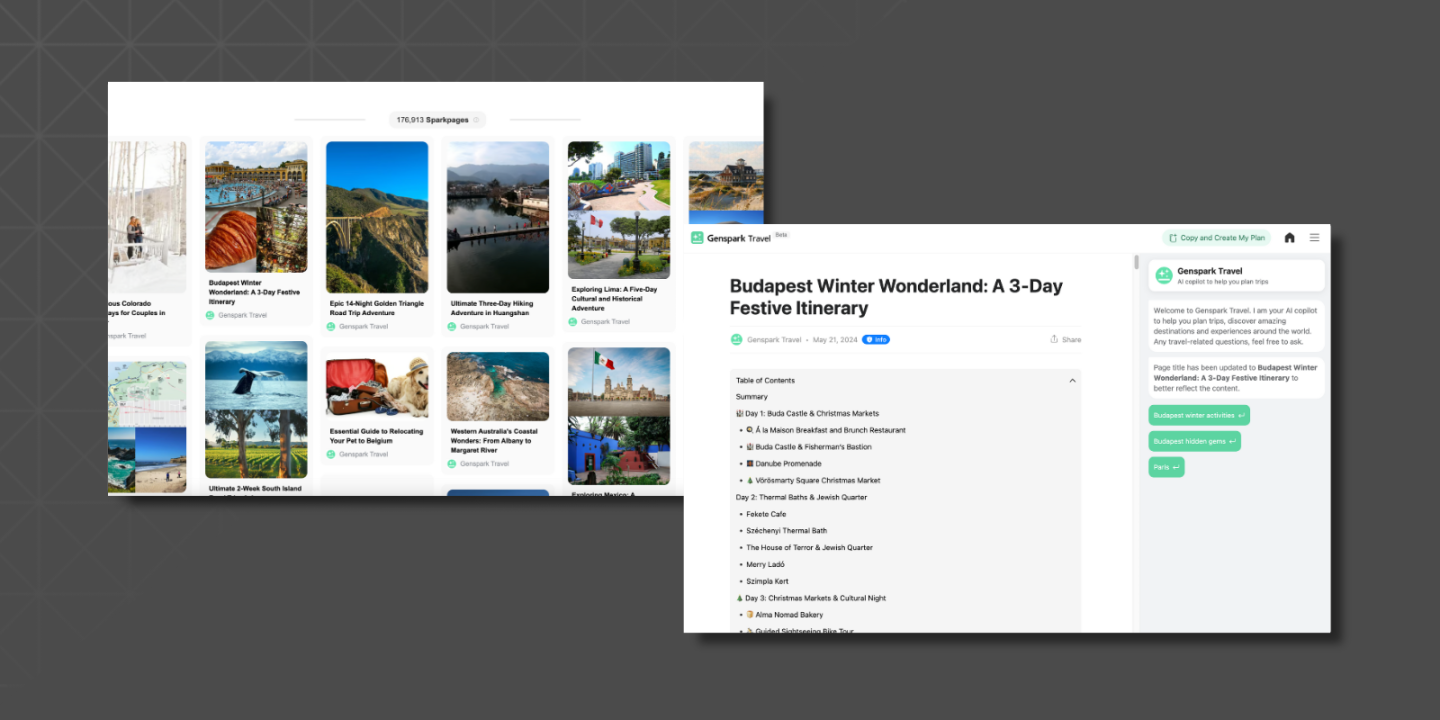Image resolution: width=1440 pixels, height=720 pixels.
Task: Click the Genspark Travel author name beside the date
Action: pos(774,340)
